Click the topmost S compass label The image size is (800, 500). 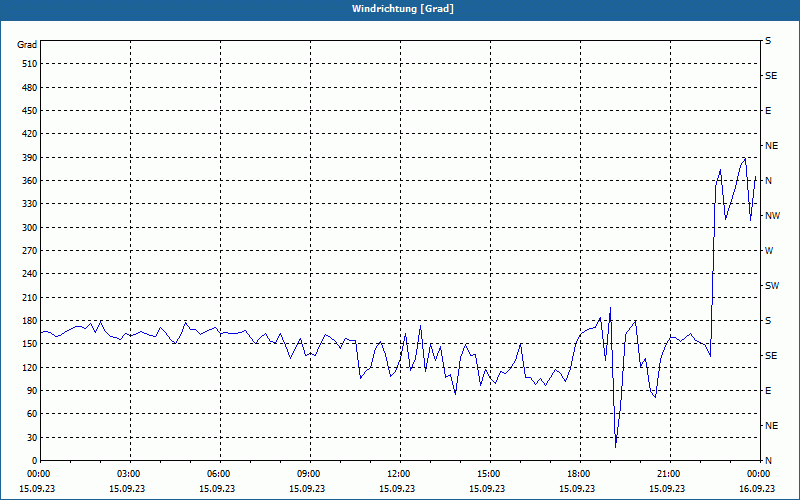768,41
